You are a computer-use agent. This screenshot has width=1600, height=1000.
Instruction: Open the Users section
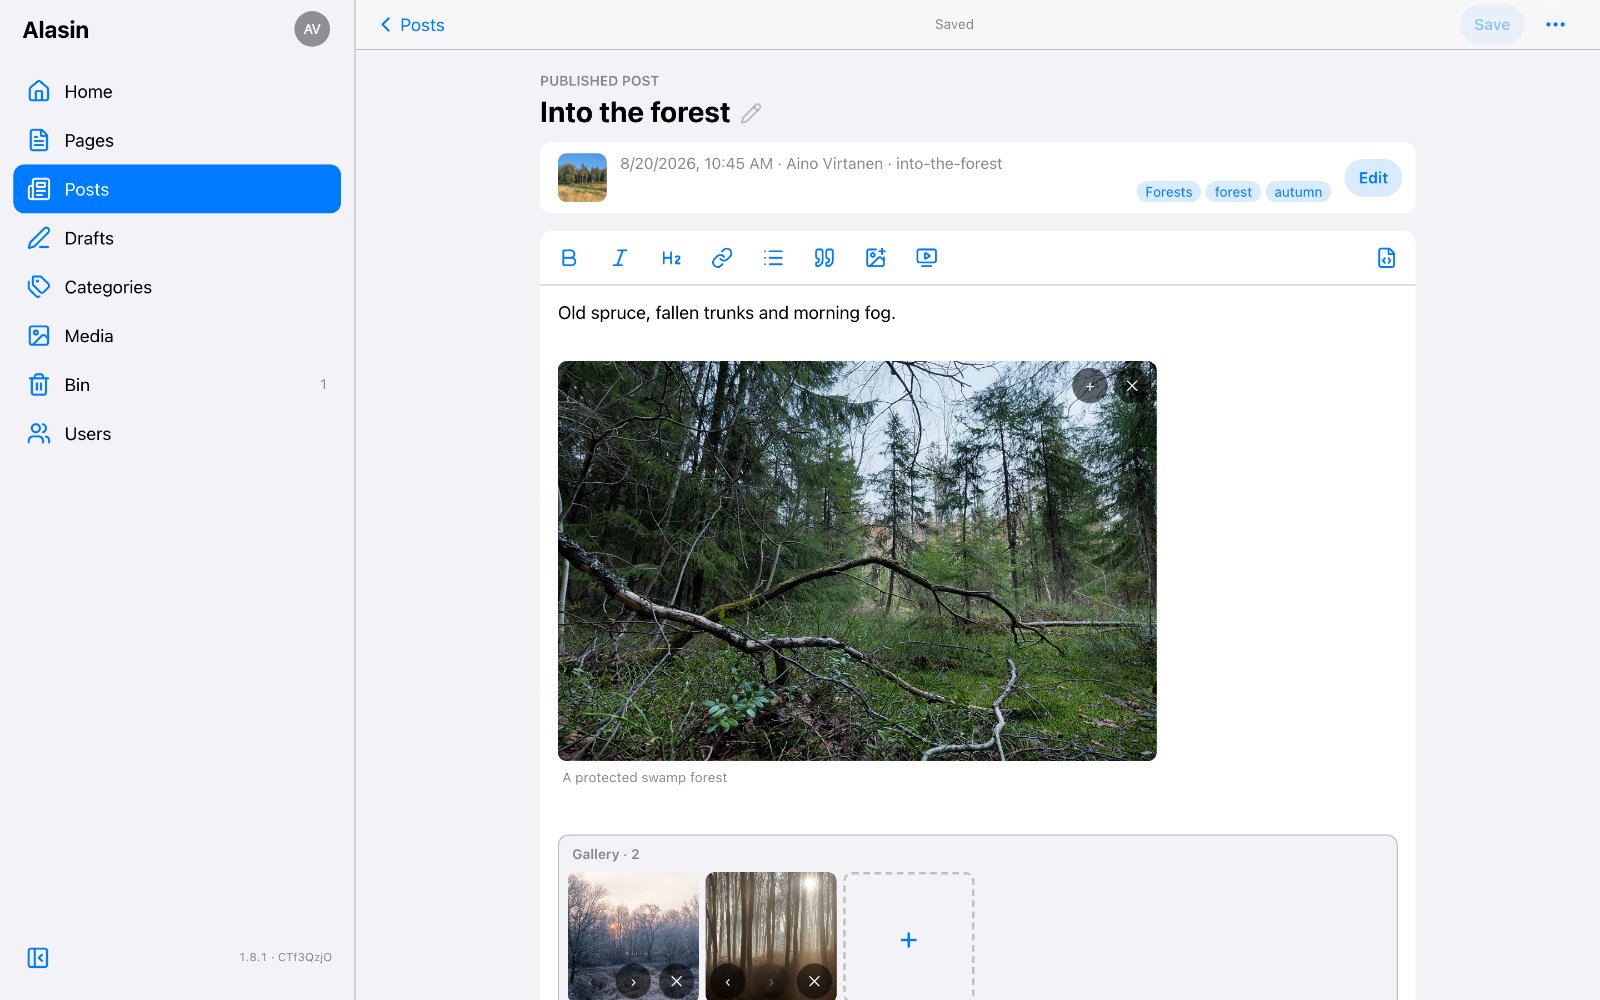click(177, 434)
